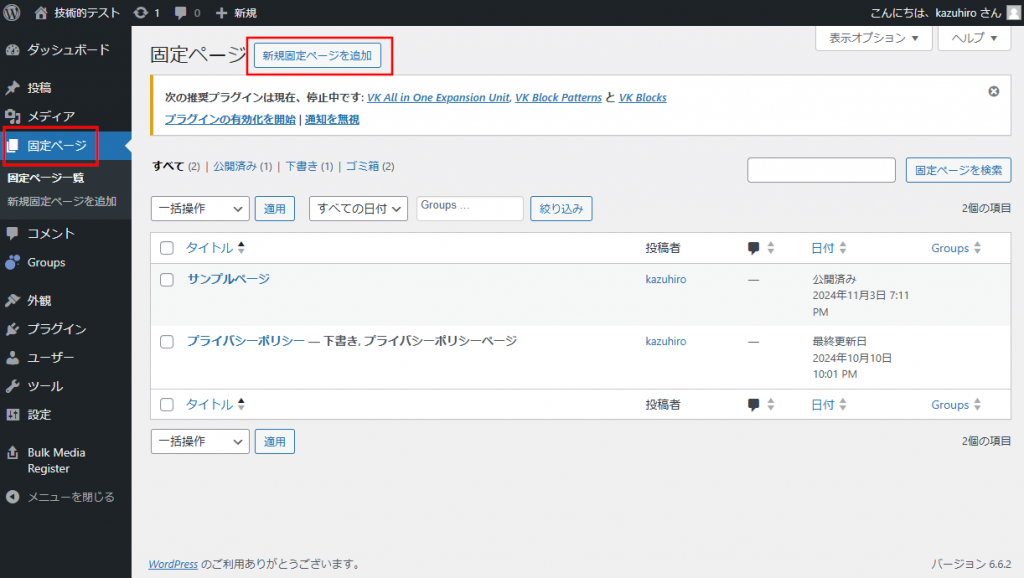Expand the すべての日付 date filter
The width and height of the screenshot is (1024, 578).
click(359, 208)
